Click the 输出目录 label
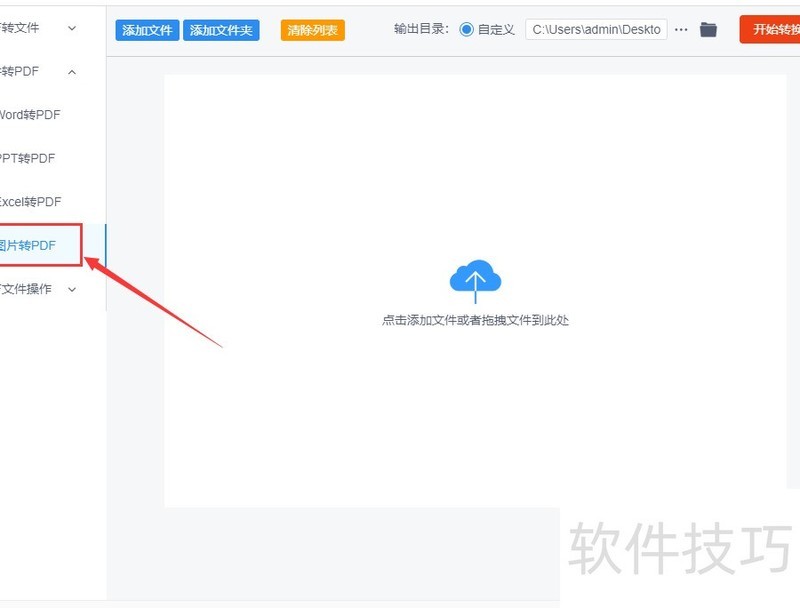Screen dimensions: 800x608 point(421,29)
